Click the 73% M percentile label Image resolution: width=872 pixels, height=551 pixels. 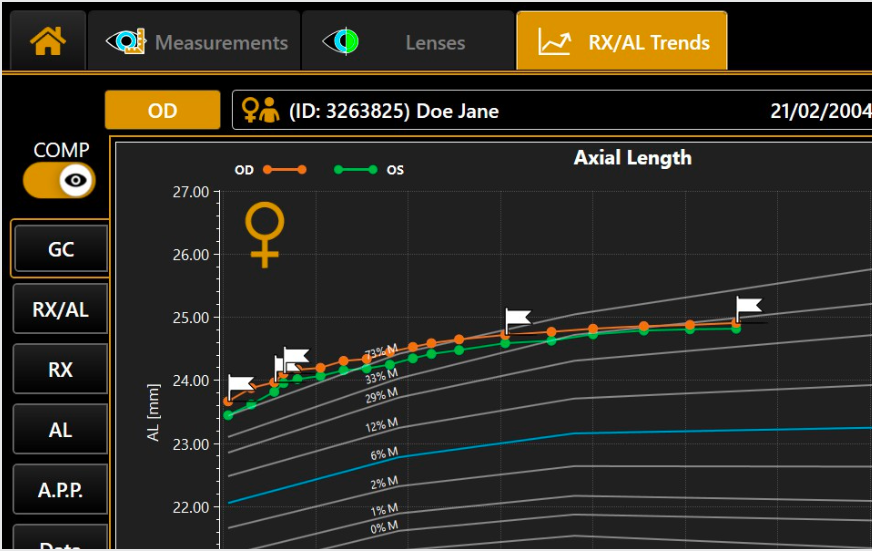coord(381,352)
